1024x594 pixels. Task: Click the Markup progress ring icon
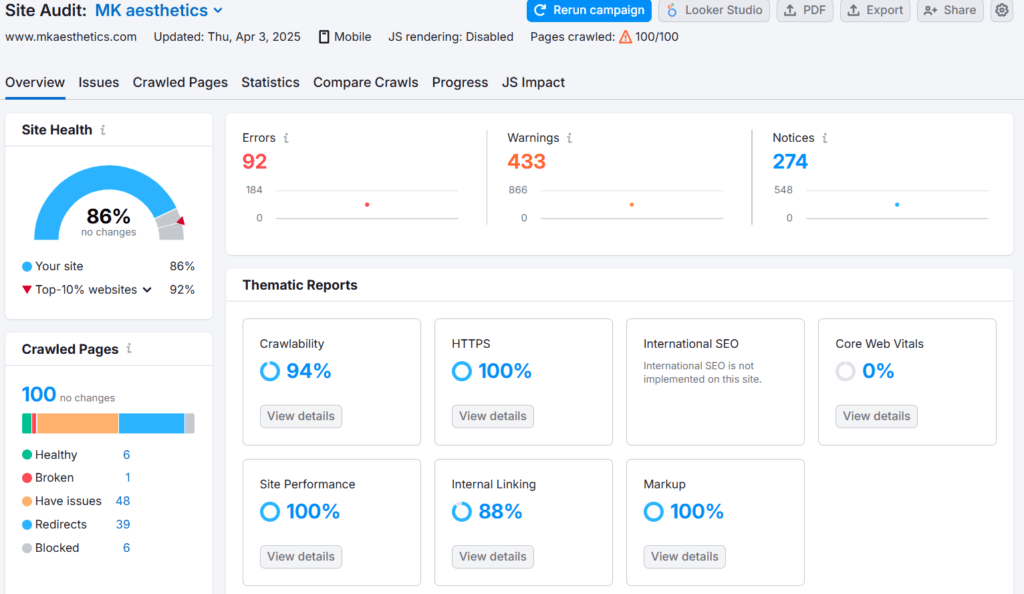pyautogui.click(x=653, y=511)
